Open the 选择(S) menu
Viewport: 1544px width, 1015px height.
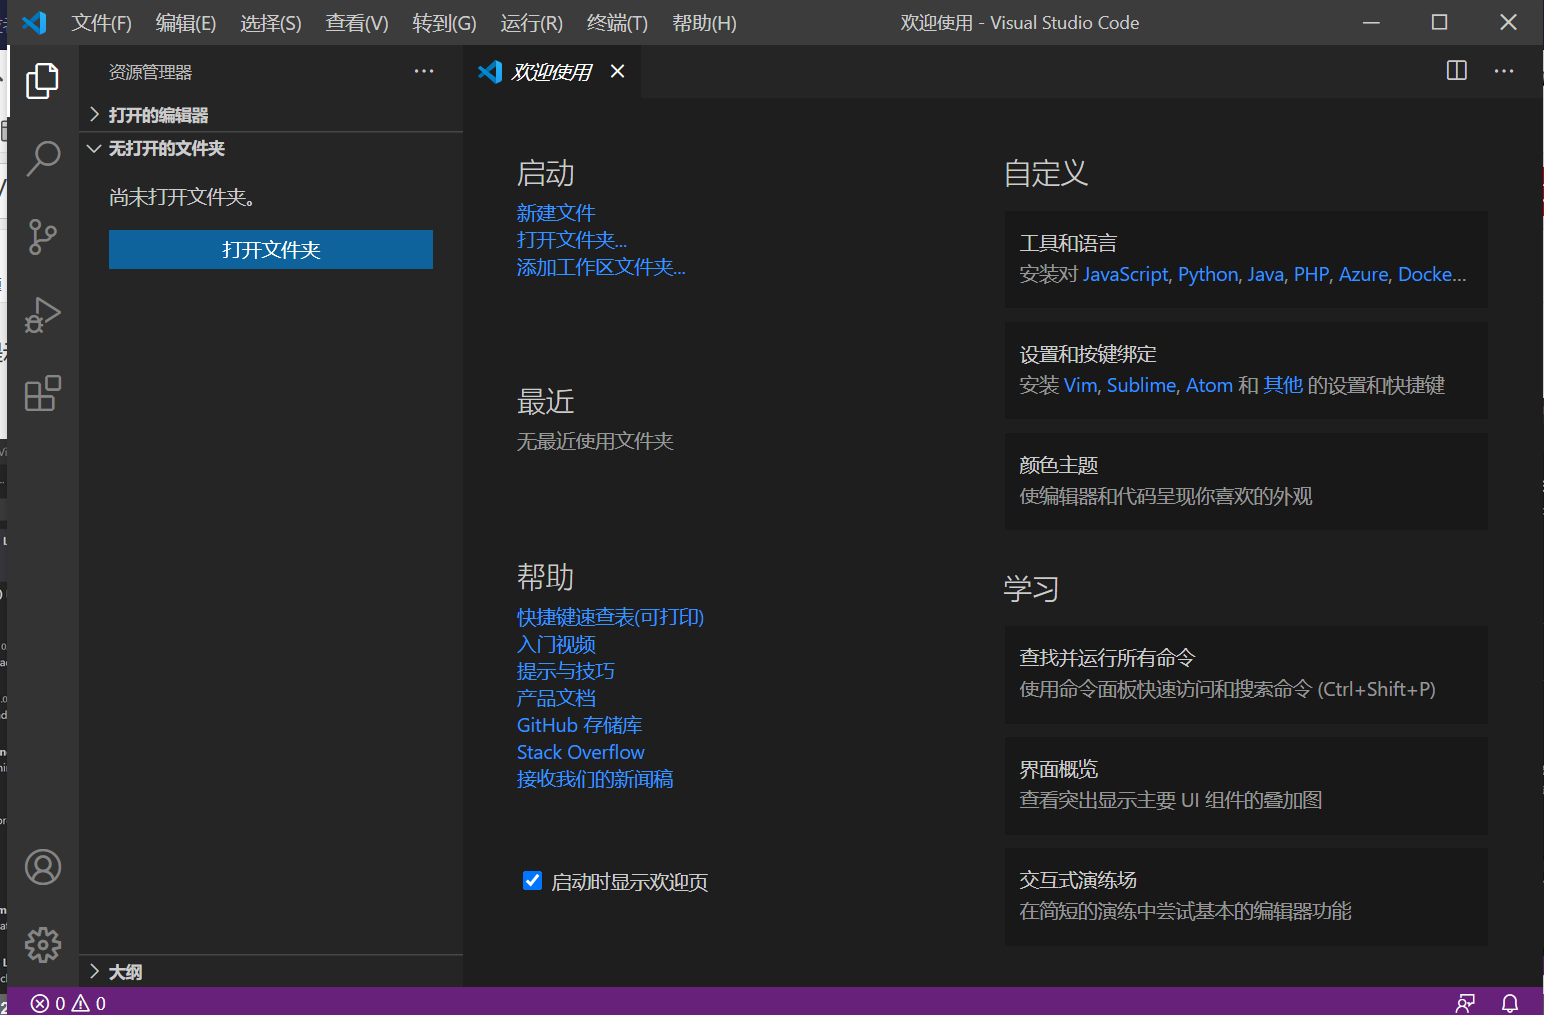pyautogui.click(x=271, y=23)
